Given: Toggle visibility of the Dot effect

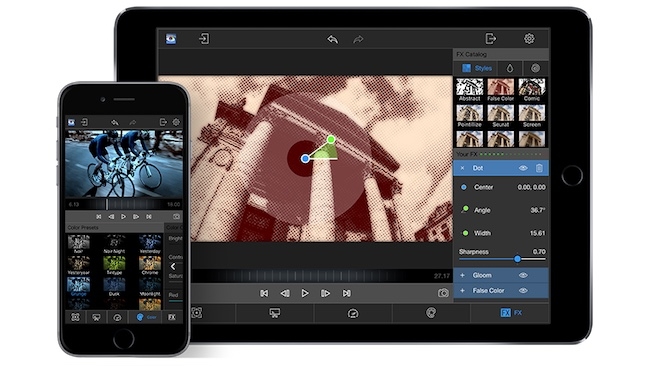Looking at the screenshot, I should click(x=523, y=168).
